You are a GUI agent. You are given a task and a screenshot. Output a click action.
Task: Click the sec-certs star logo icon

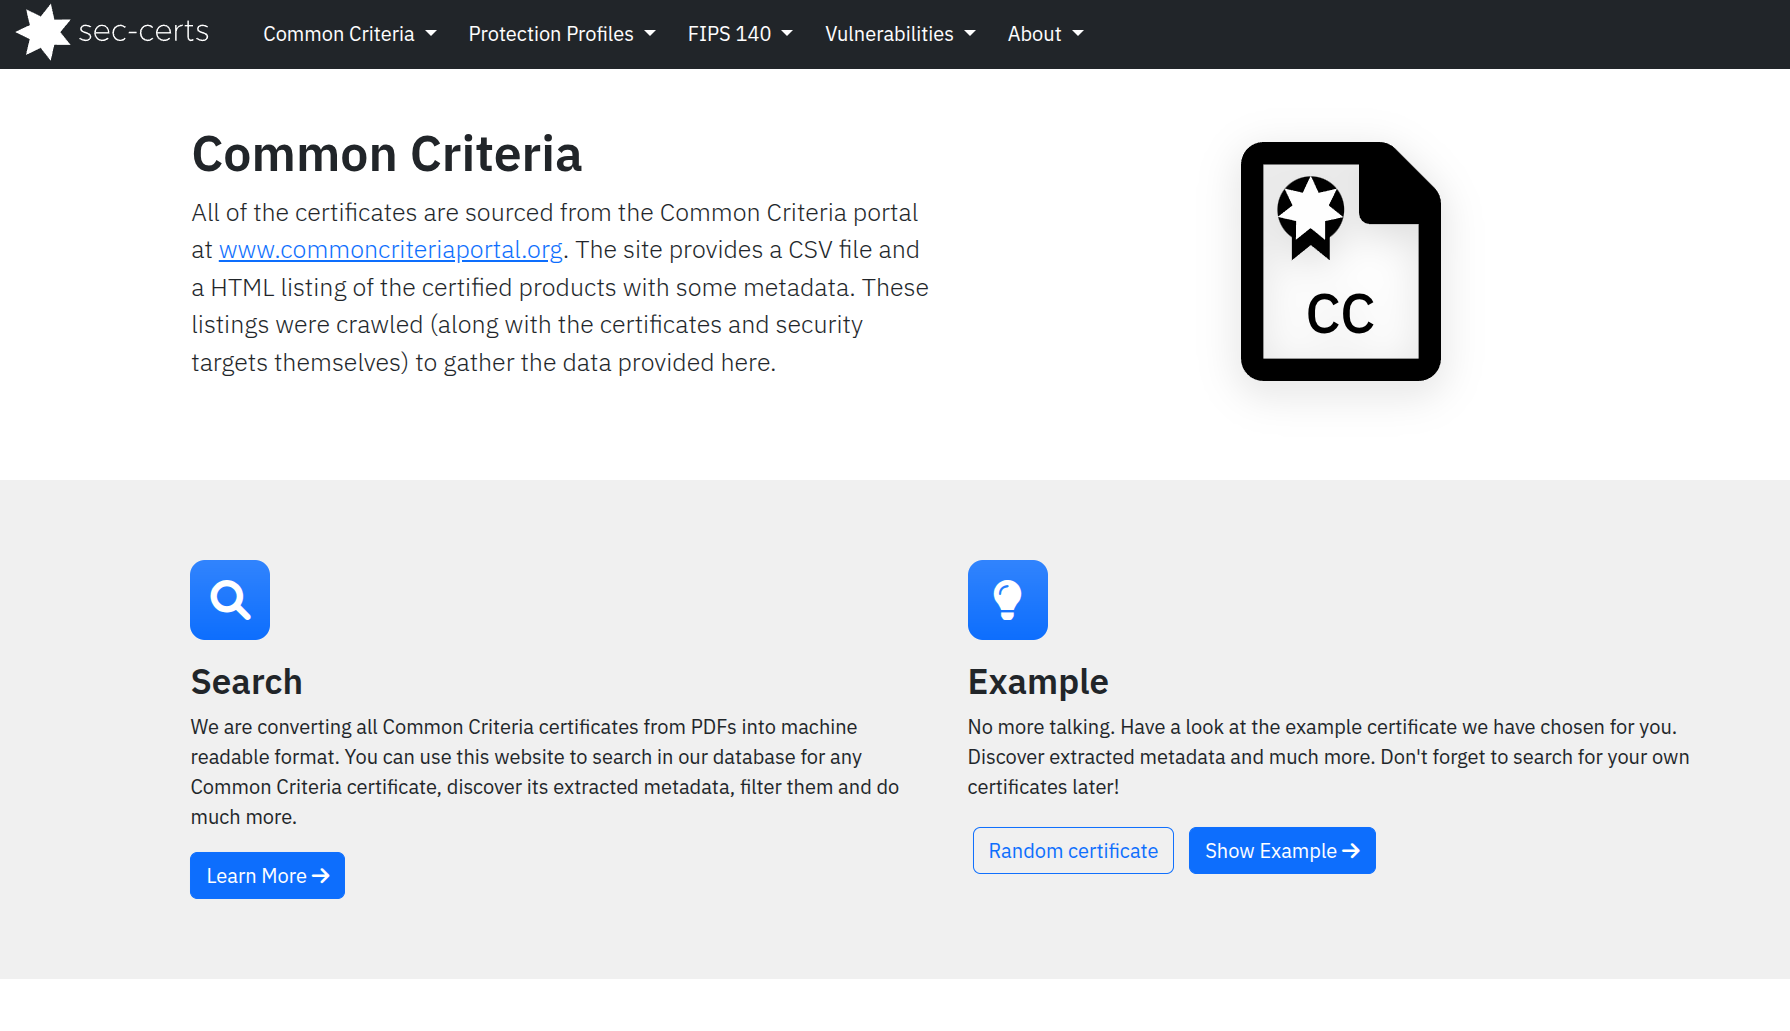[x=44, y=32]
